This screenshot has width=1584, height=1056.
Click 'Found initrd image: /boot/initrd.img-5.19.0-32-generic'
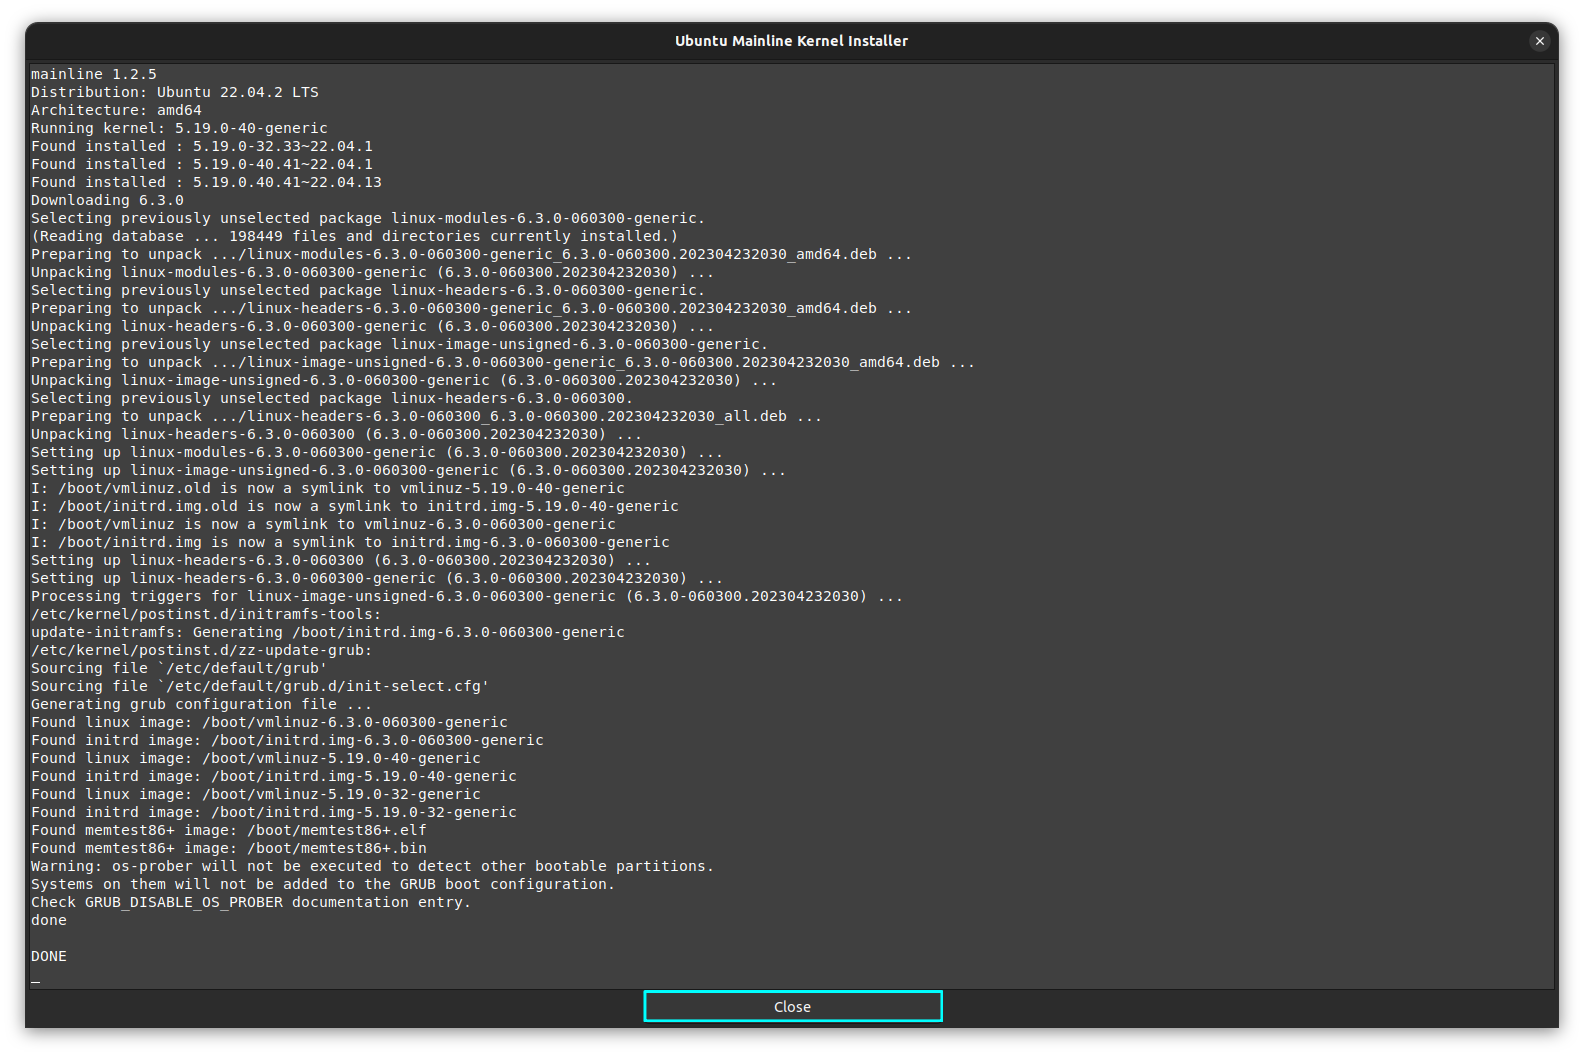[274, 812]
